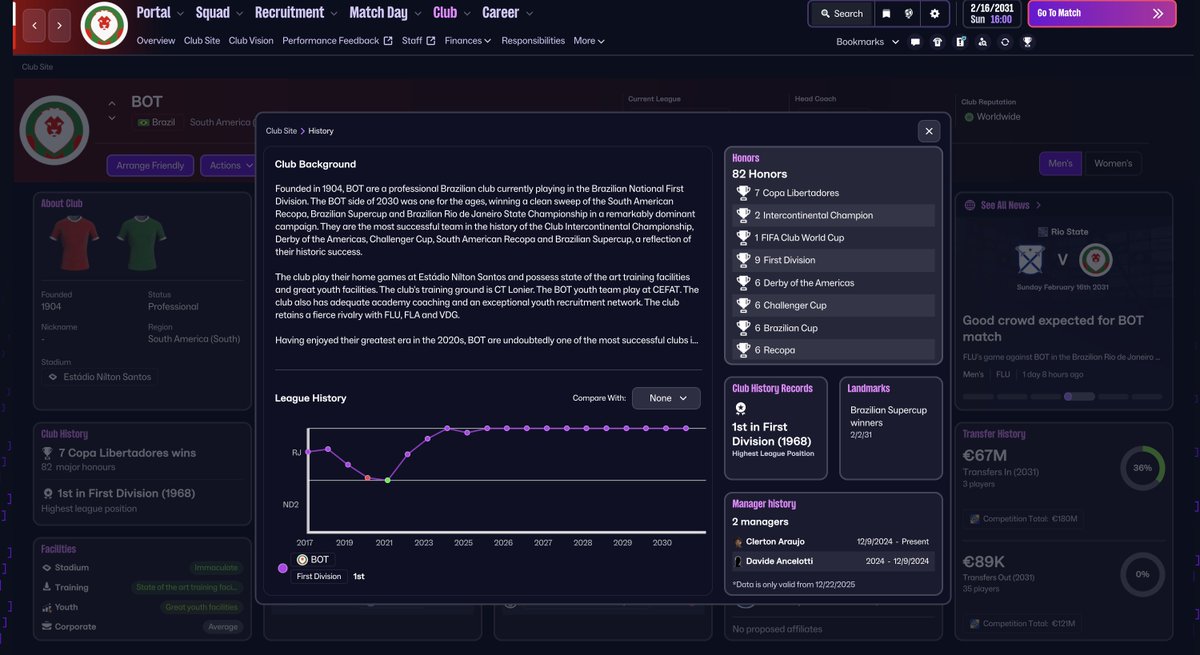Screen dimensions: 1200x655
Task: Click the large BOT crest on Club Site
Action: pyautogui.click(x=56, y=130)
